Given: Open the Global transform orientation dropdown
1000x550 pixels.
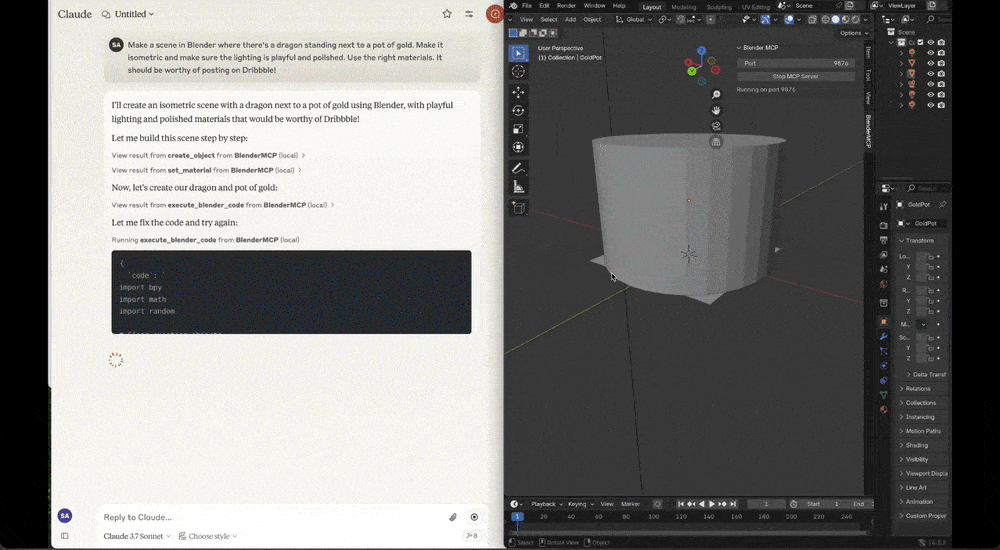Looking at the screenshot, I should [634, 19].
